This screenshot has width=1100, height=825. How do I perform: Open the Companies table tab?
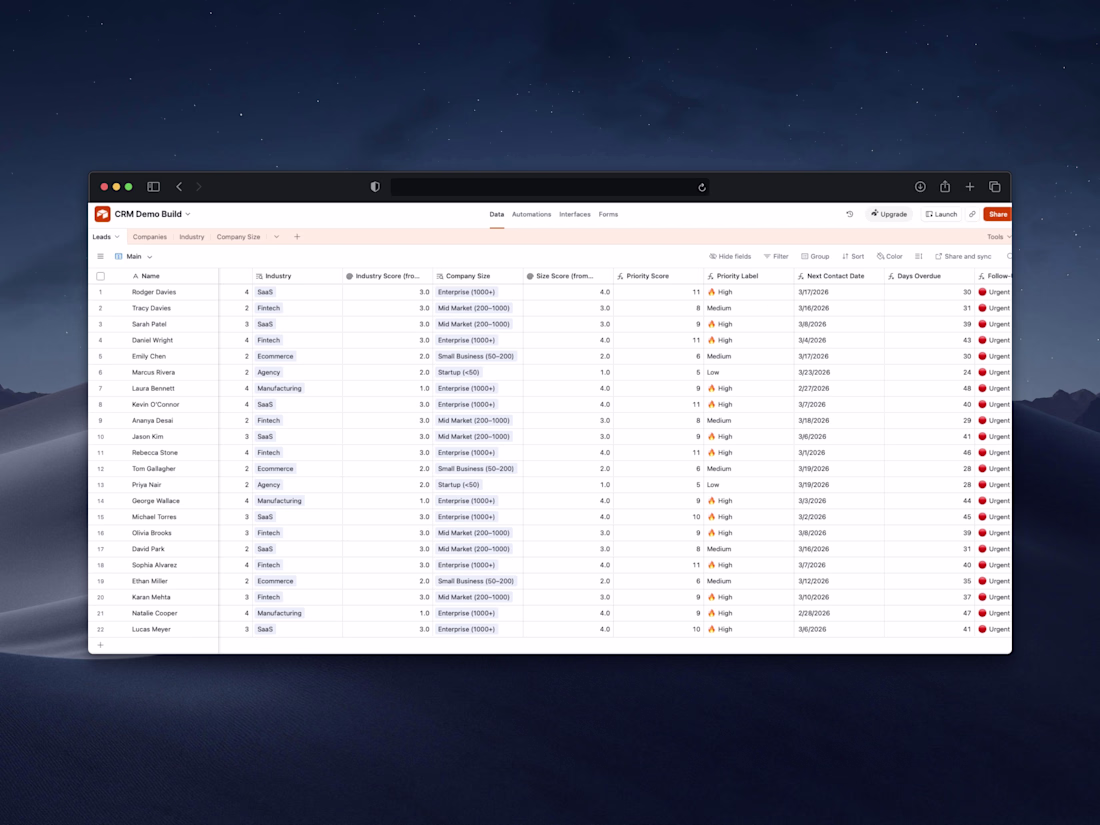(149, 236)
